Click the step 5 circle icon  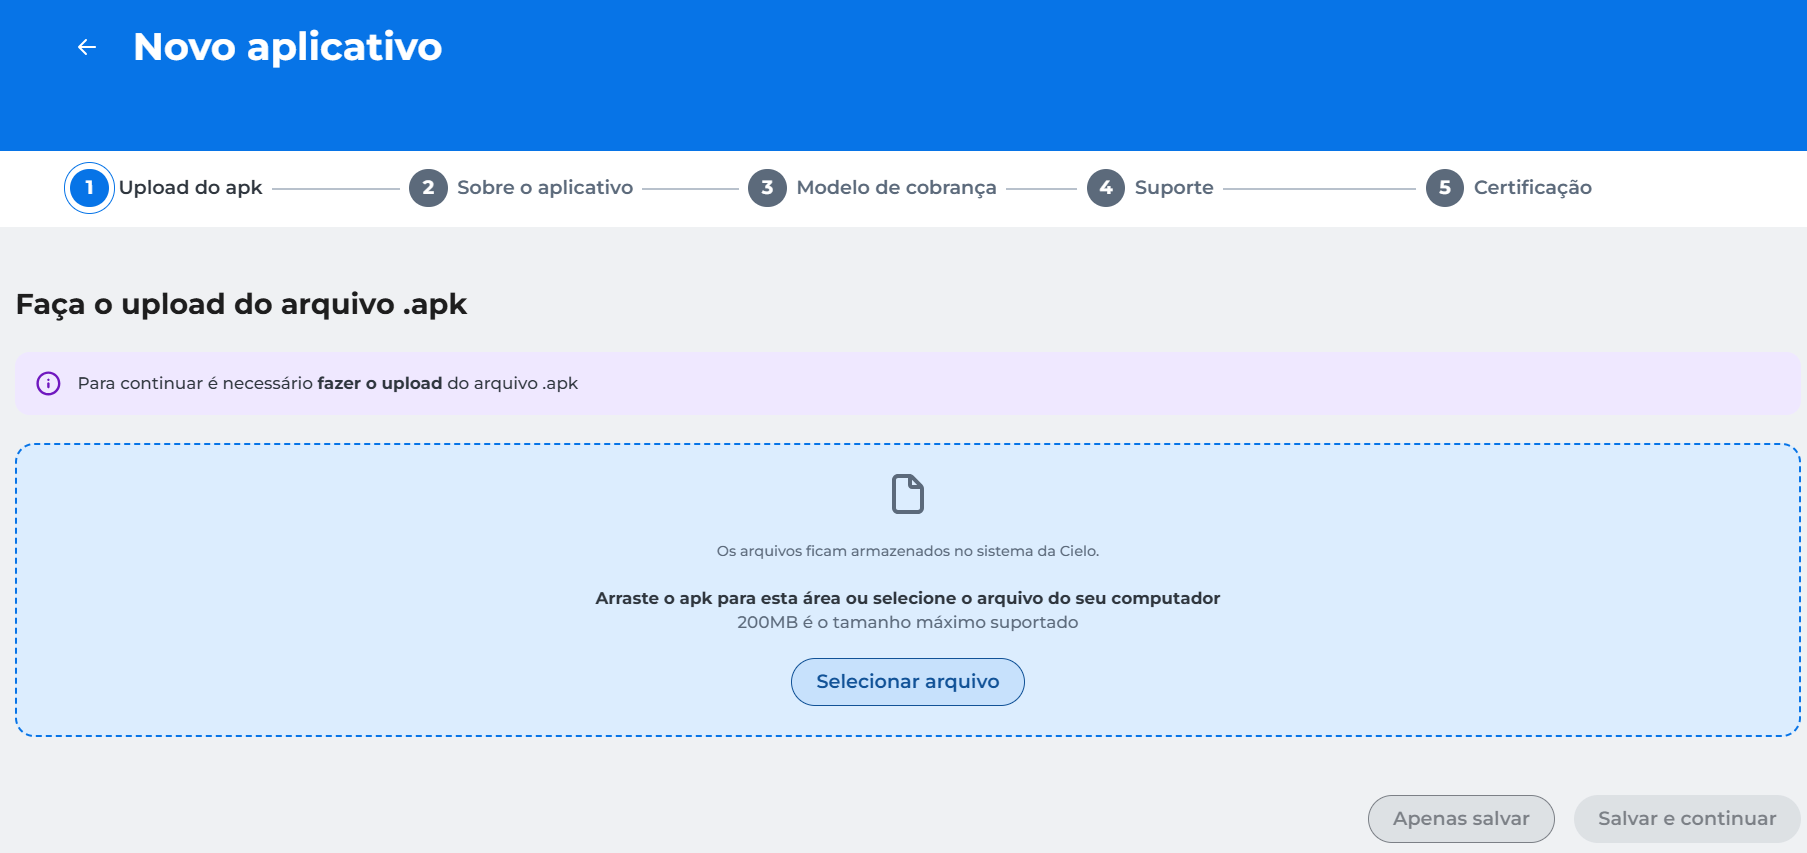[1445, 188]
